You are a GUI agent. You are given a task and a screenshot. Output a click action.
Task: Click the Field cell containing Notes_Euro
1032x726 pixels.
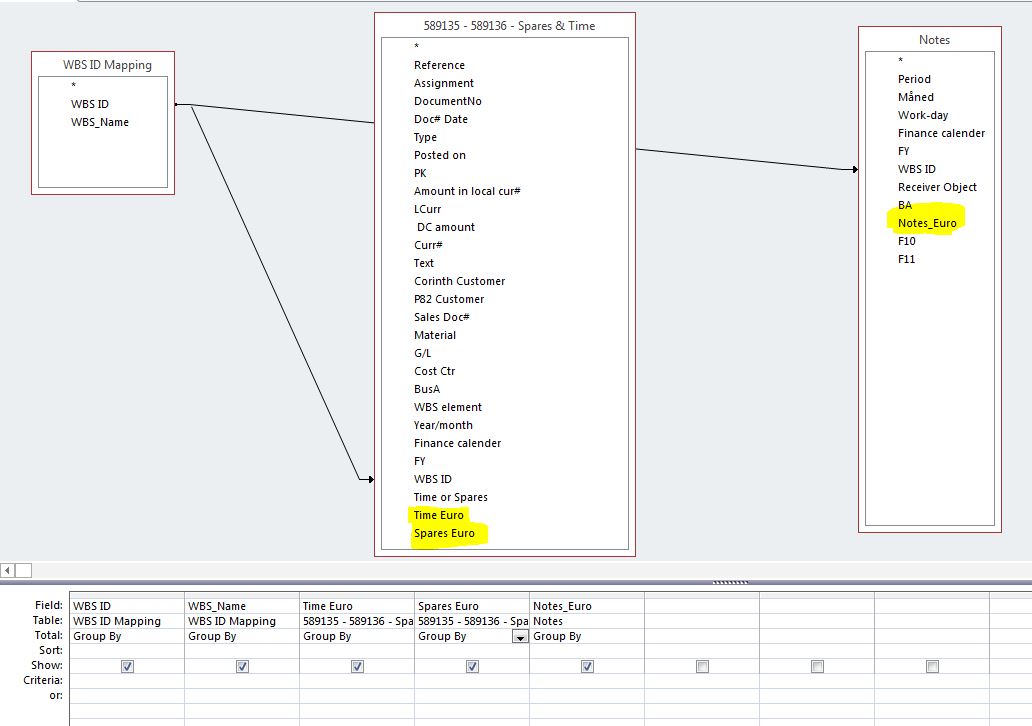point(587,606)
